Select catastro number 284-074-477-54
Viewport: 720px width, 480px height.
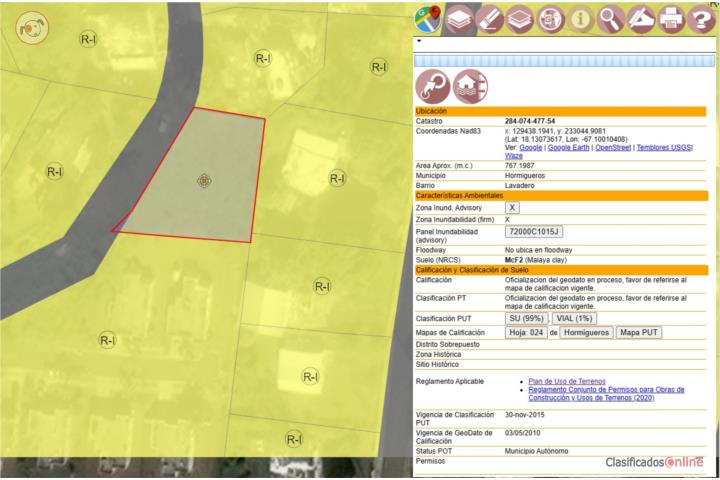530,121
